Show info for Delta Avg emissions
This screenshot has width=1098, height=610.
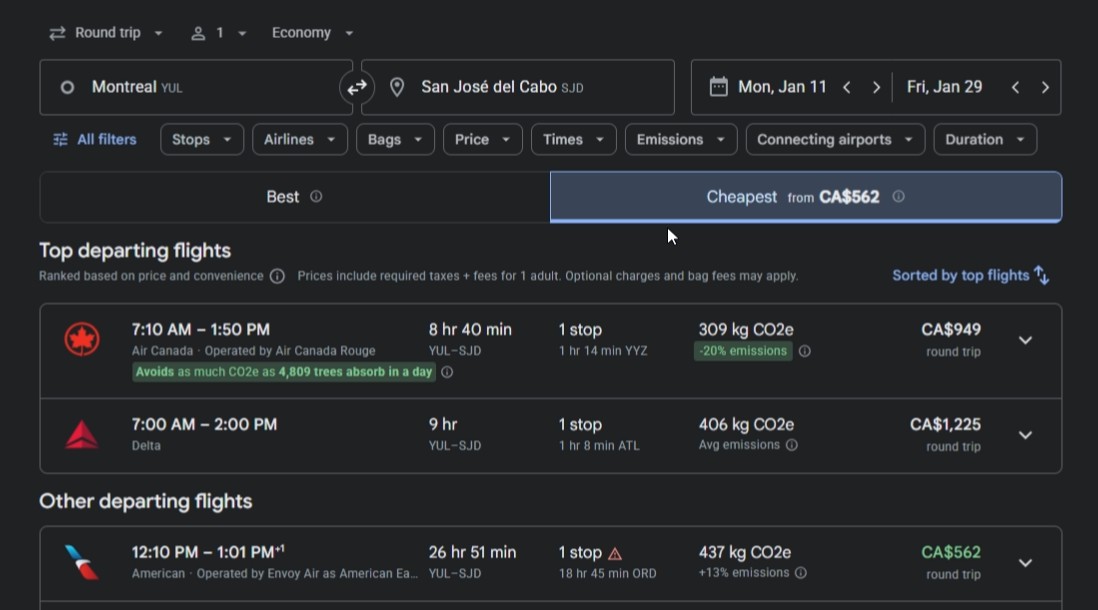(x=791, y=445)
